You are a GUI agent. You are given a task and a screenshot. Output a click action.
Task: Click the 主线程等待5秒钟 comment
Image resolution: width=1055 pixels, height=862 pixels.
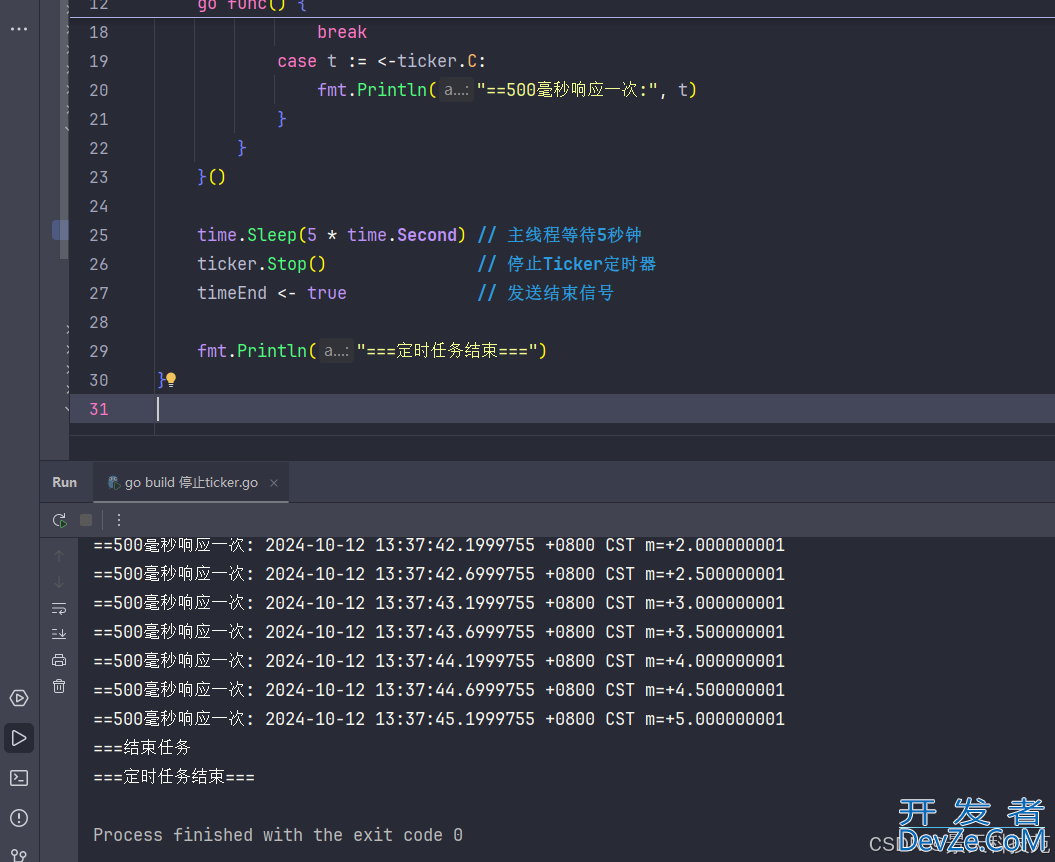pyautogui.click(x=574, y=235)
